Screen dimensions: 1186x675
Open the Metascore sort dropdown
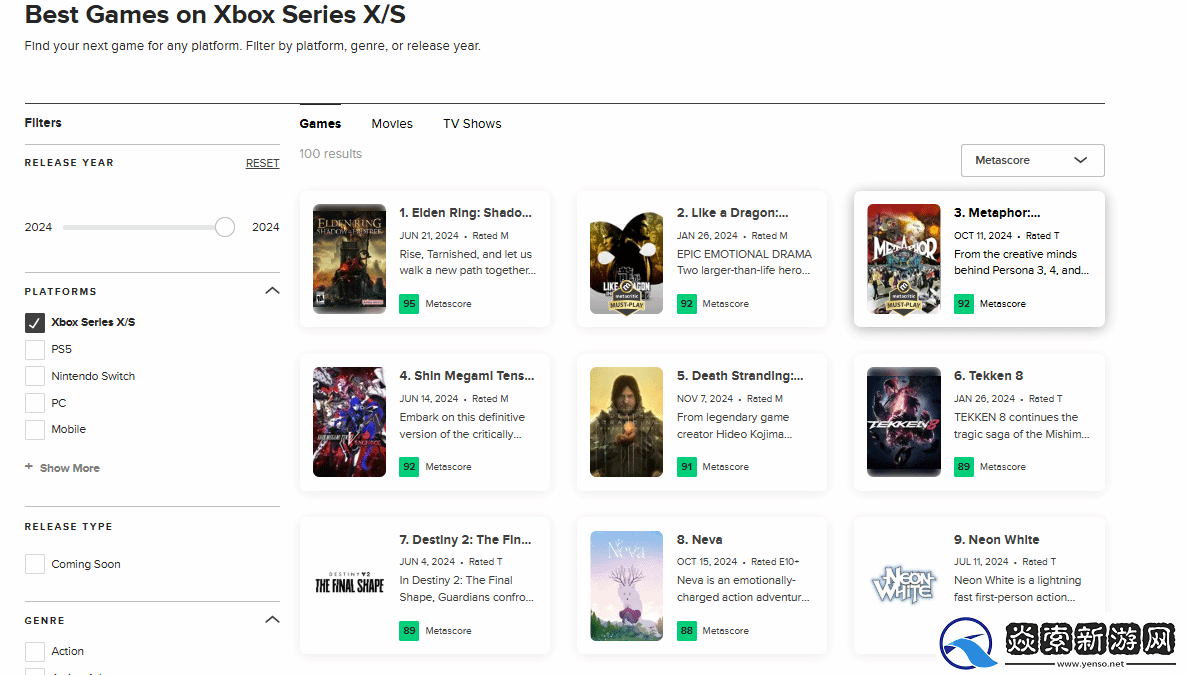[x=1032, y=160]
